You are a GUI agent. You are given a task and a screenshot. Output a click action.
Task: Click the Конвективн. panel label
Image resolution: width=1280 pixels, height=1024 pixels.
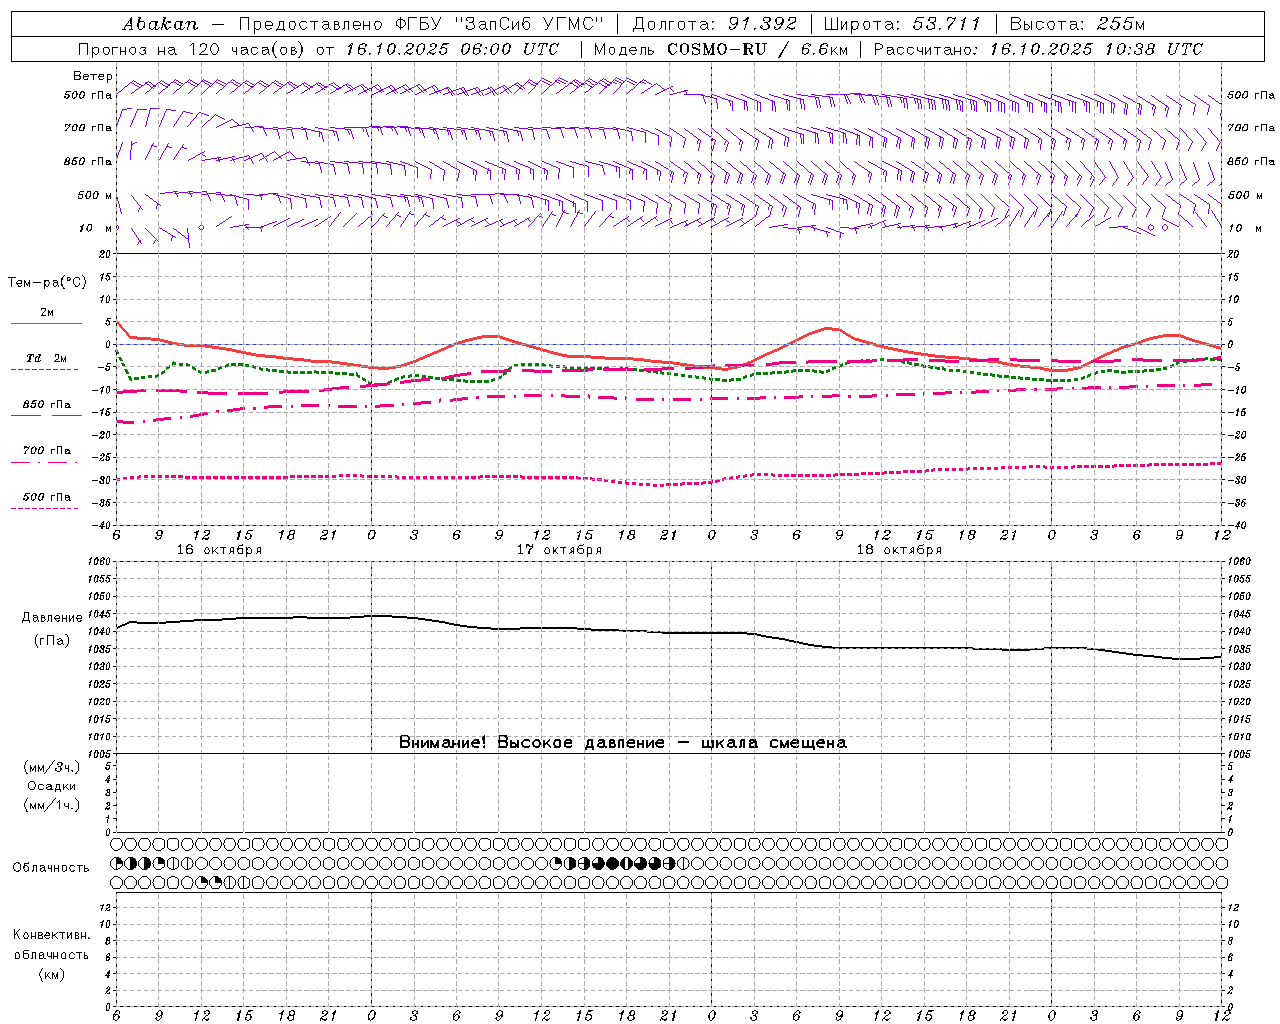tap(51, 935)
